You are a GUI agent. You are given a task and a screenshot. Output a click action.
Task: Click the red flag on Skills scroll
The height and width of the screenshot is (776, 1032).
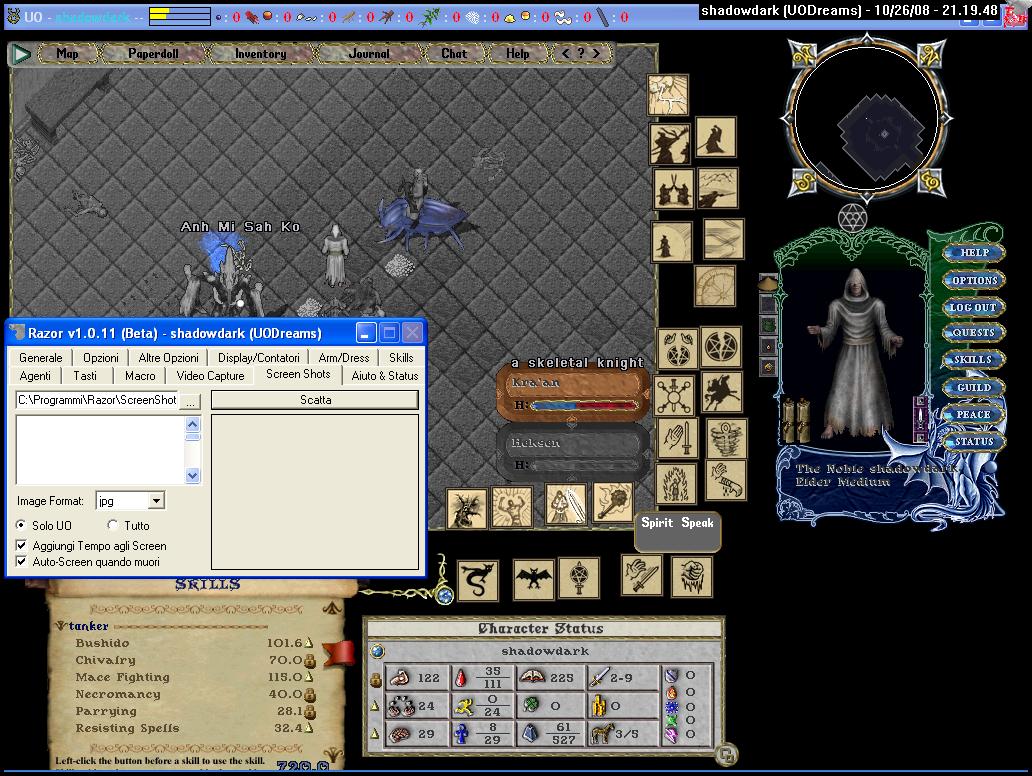(x=339, y=652)
